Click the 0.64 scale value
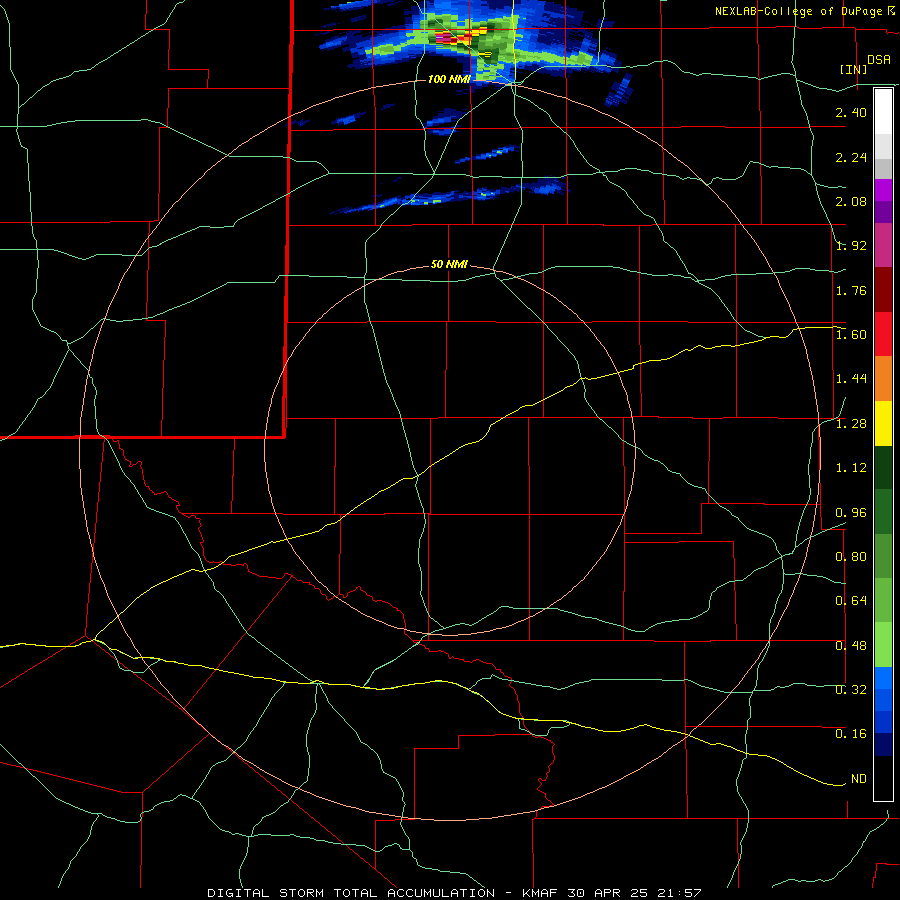This screenshot has height=900, width=900. click(x=851, y=601)
